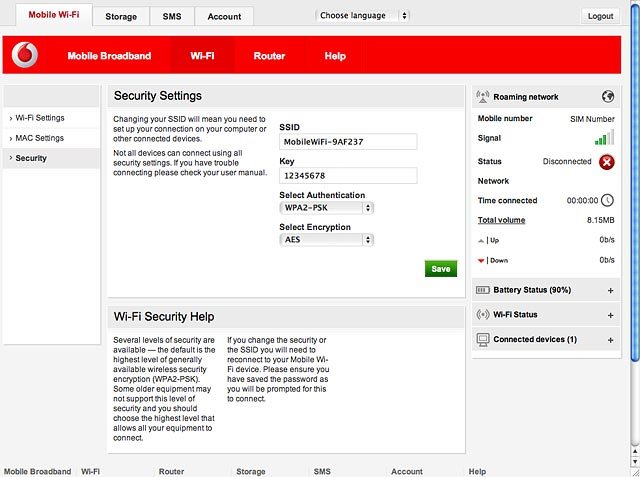Viewport: 640px width, 477px height.
Task: Open the Router menu in red bar
Action: pos(269,55)
